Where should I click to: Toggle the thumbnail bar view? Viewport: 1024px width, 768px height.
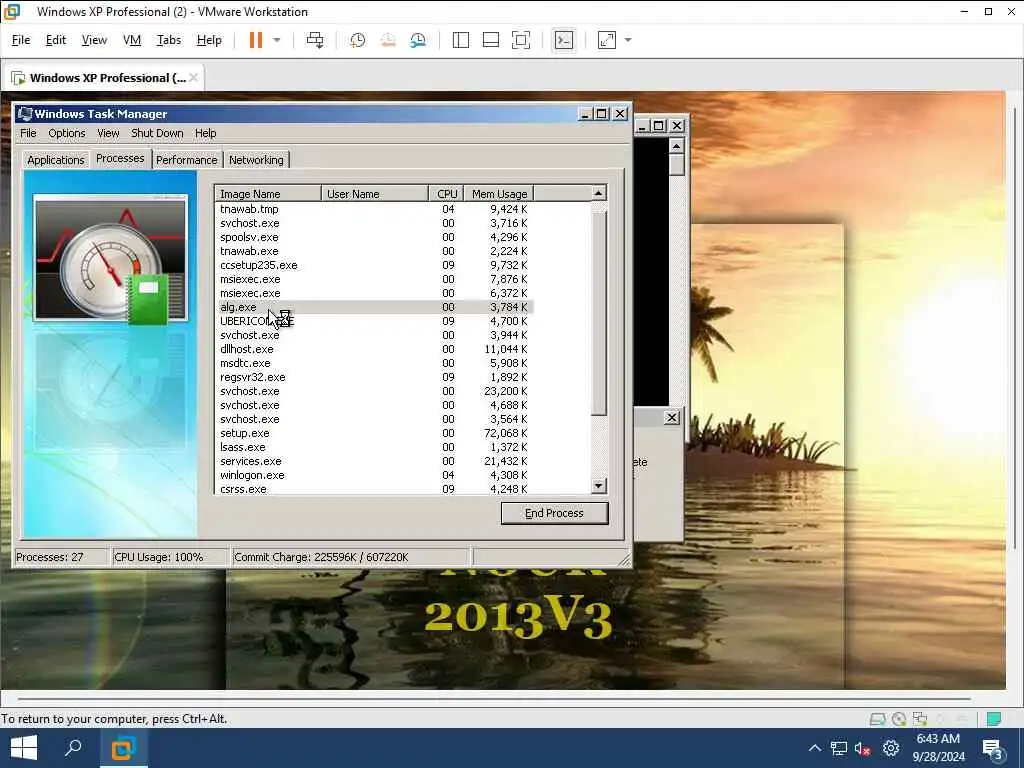coord(490,40)
